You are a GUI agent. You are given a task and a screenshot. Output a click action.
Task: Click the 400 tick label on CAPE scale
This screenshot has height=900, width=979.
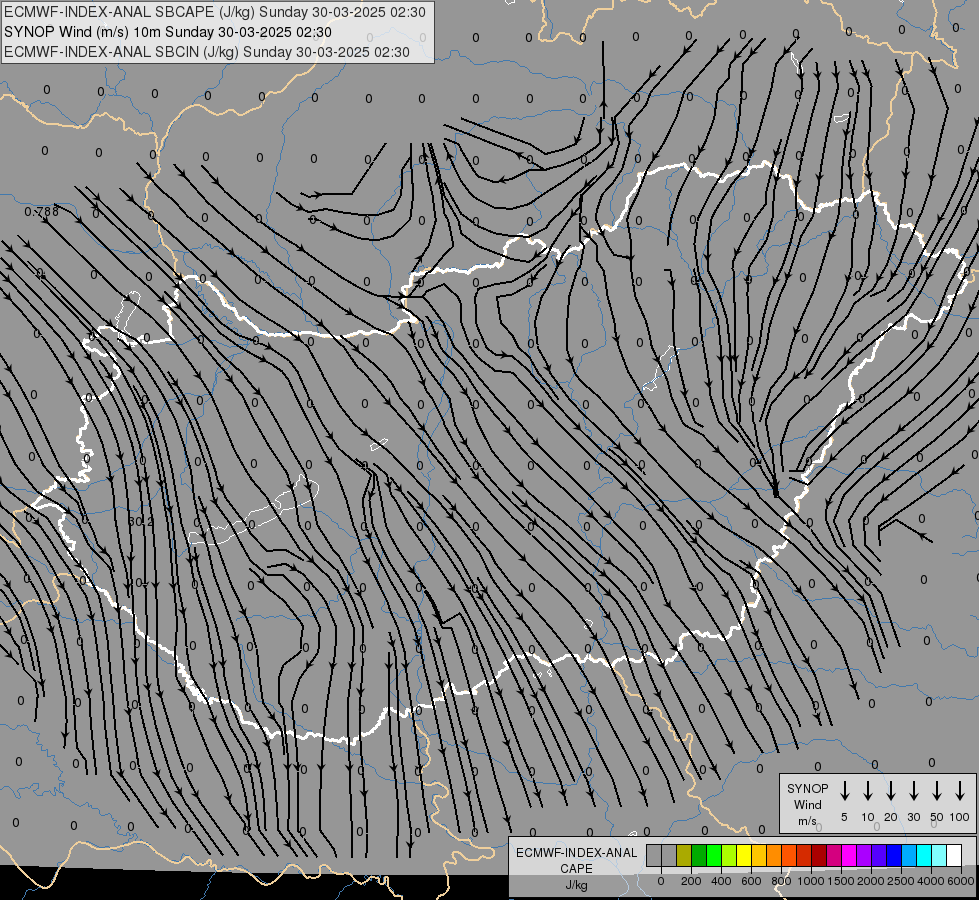coord(721,881)
